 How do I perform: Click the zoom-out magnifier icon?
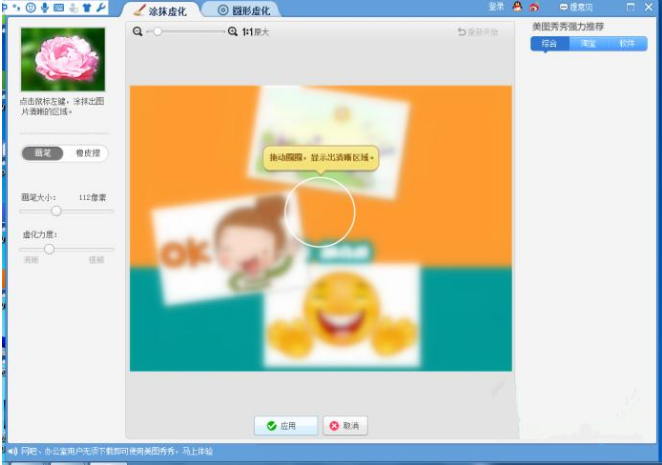coord(138,31)
